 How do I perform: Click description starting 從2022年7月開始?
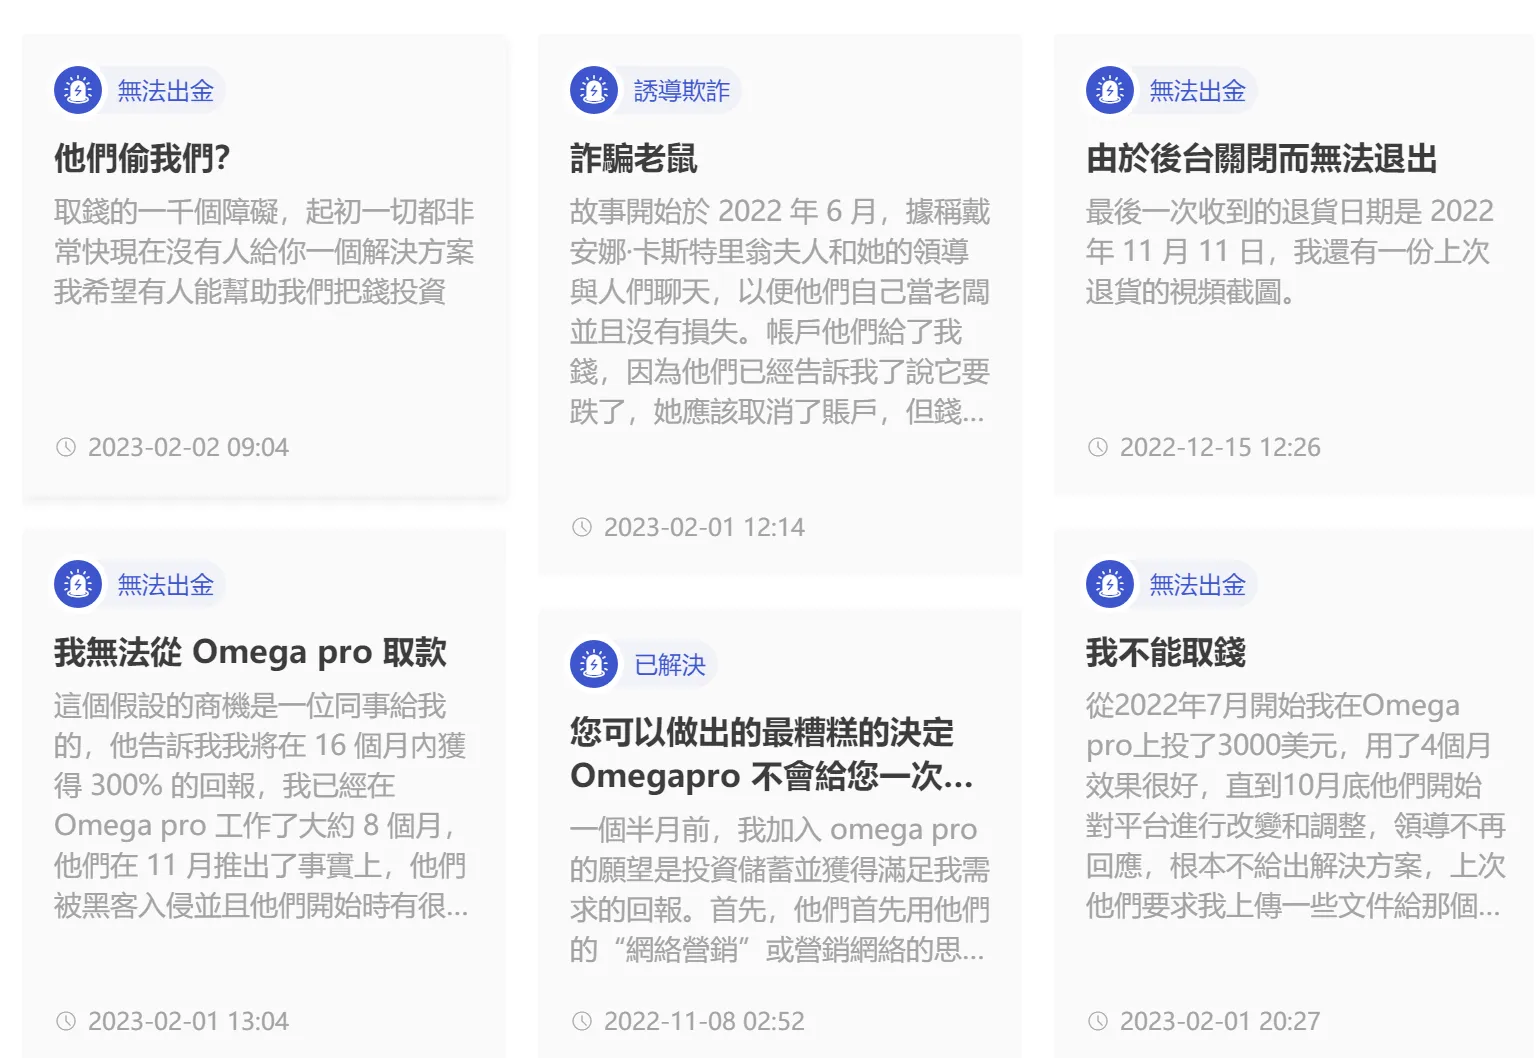[1296, 805]
